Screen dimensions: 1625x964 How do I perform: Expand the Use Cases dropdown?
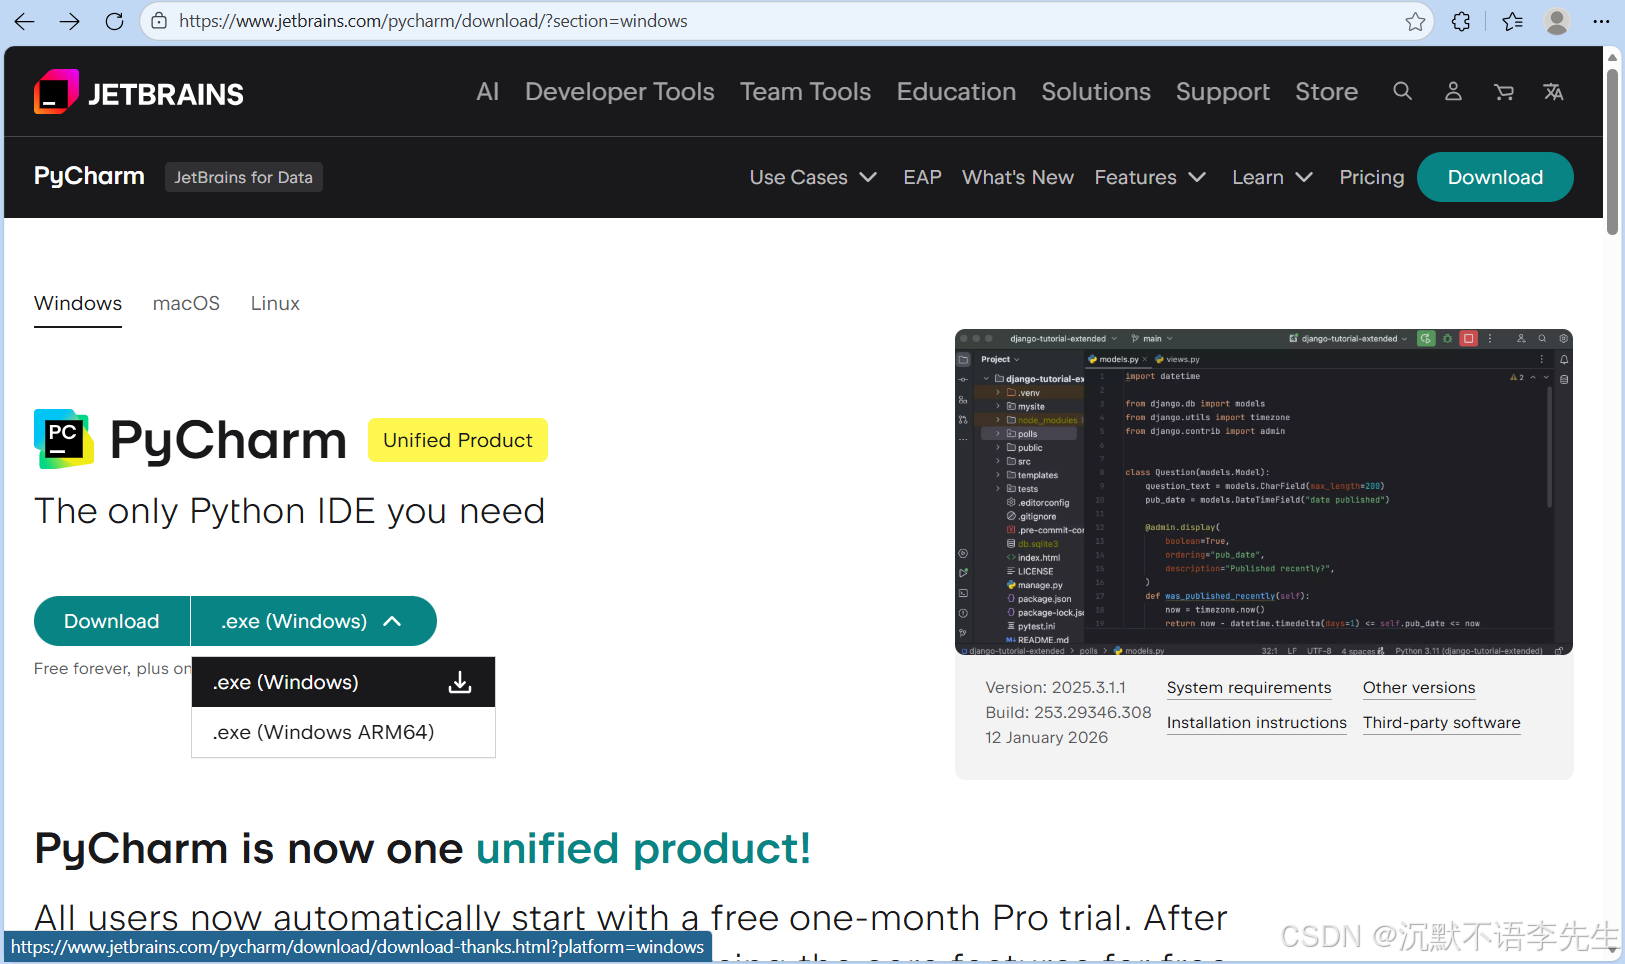813,177
